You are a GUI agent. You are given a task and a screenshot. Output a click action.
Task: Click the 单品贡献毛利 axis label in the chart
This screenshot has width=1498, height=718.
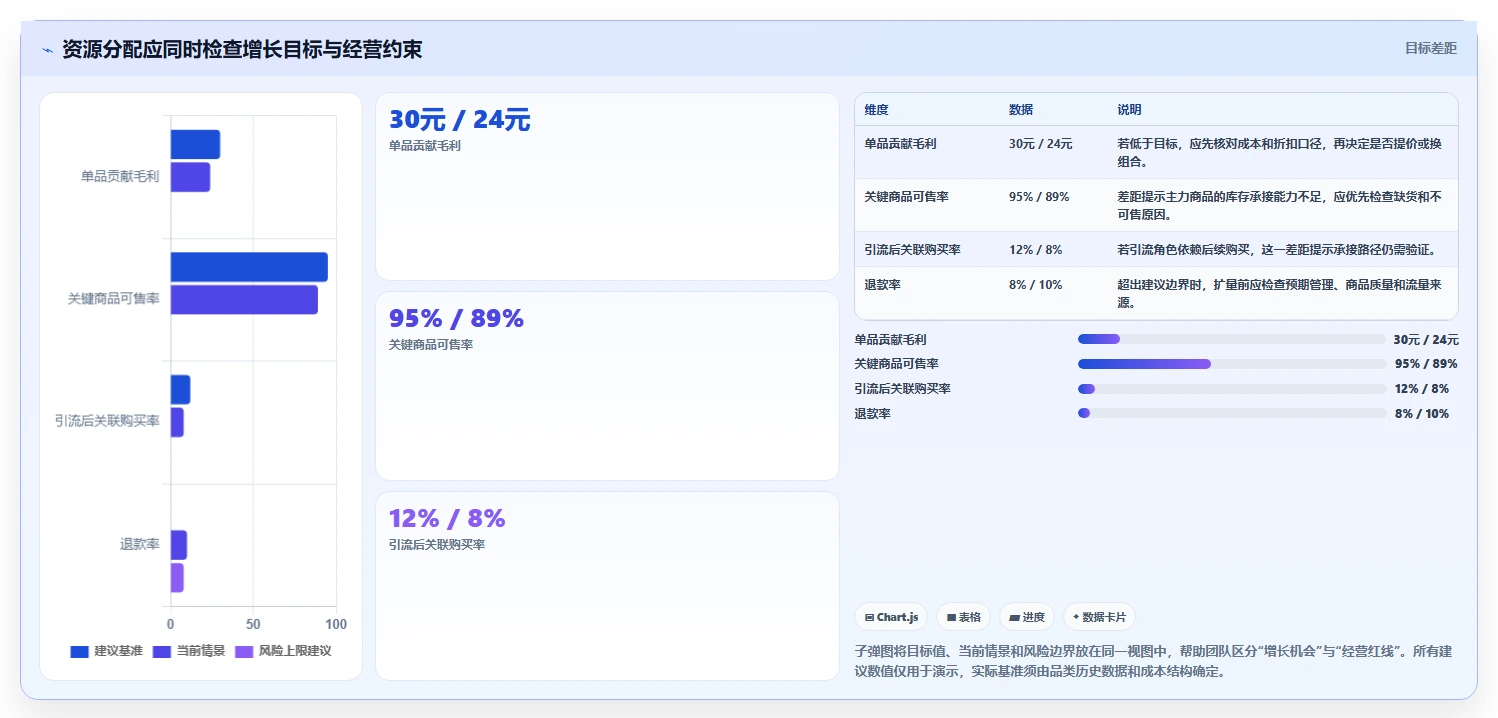120,177
